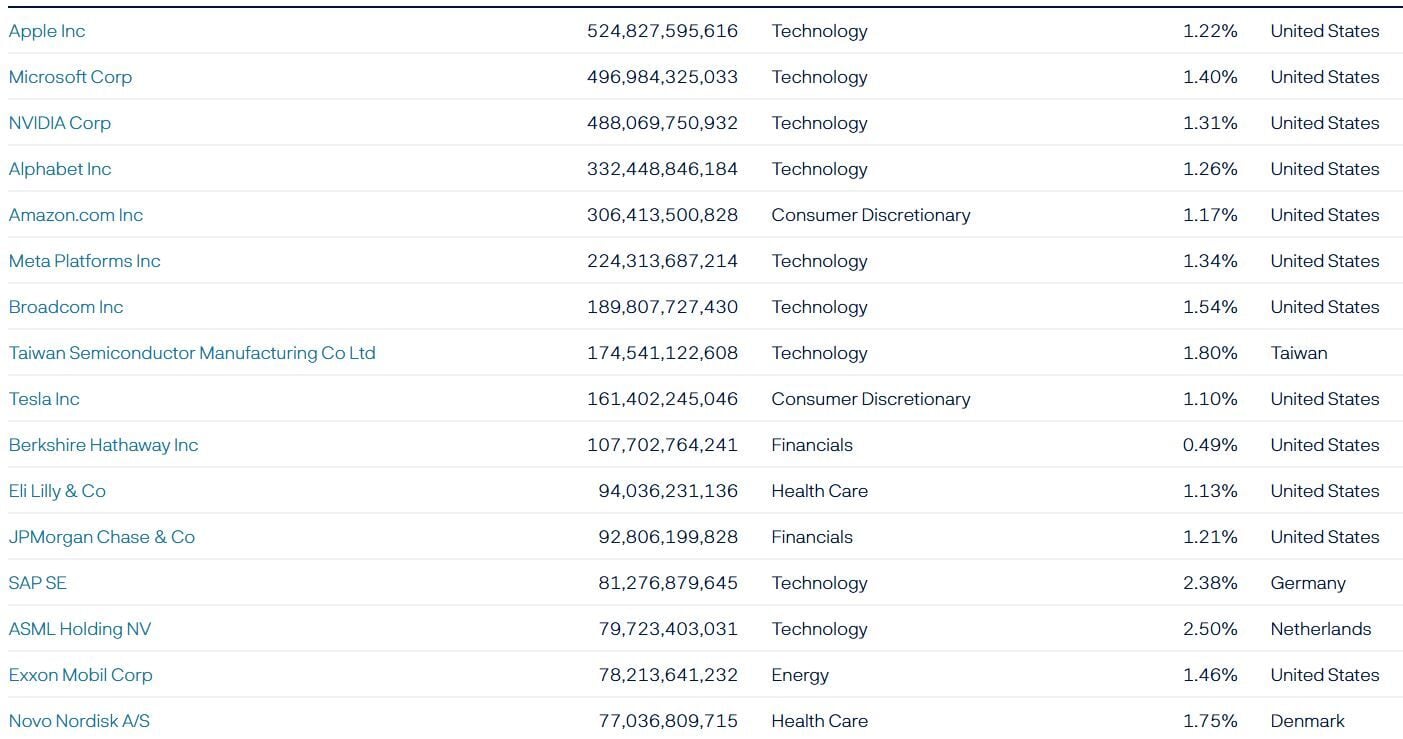Click the Energy sector cell

(x=800, y=675)
